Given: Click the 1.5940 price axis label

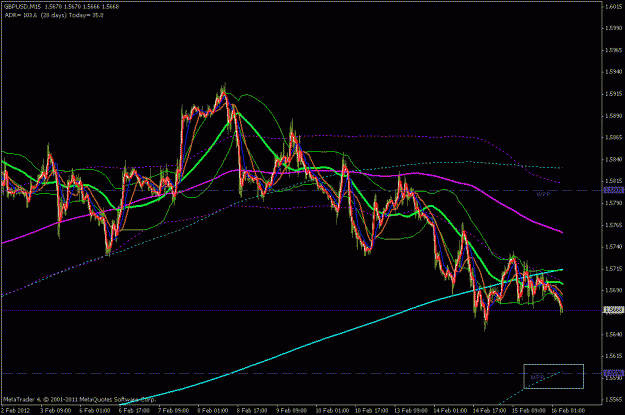Looking at the screenshot, I should coord(613,72).
